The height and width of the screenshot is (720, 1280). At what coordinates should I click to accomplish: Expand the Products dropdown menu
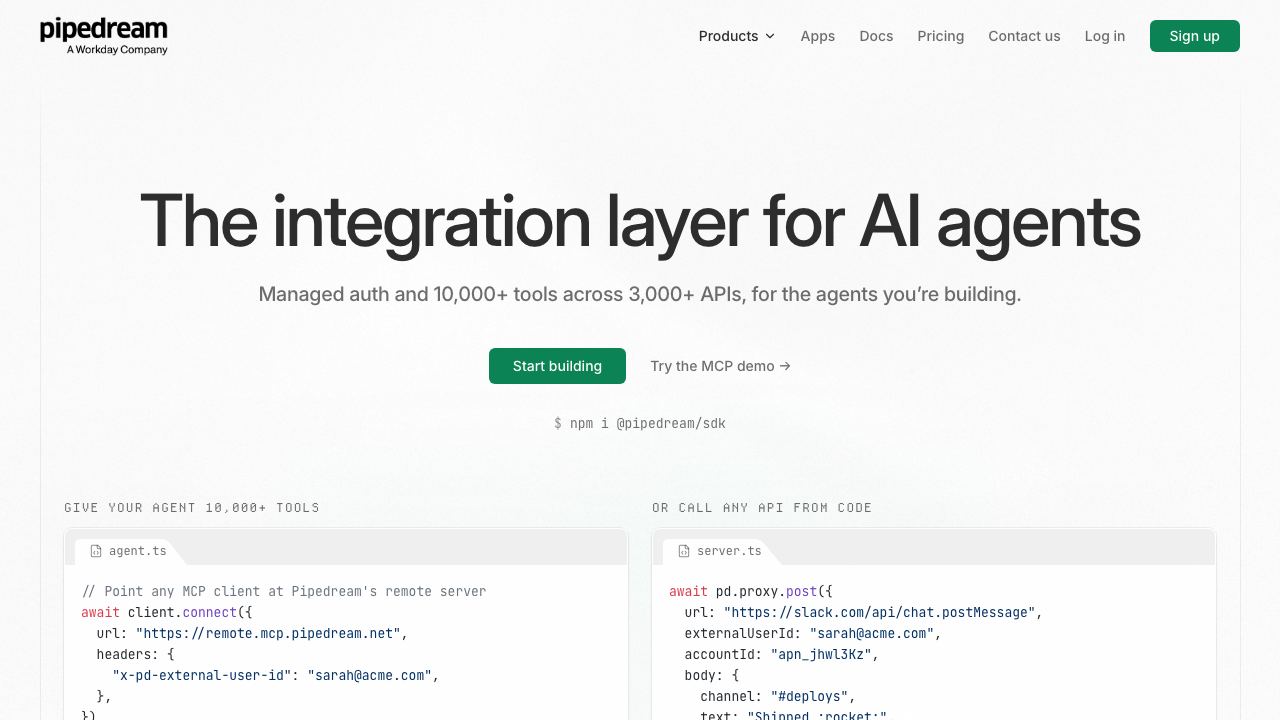click(737, 36)
